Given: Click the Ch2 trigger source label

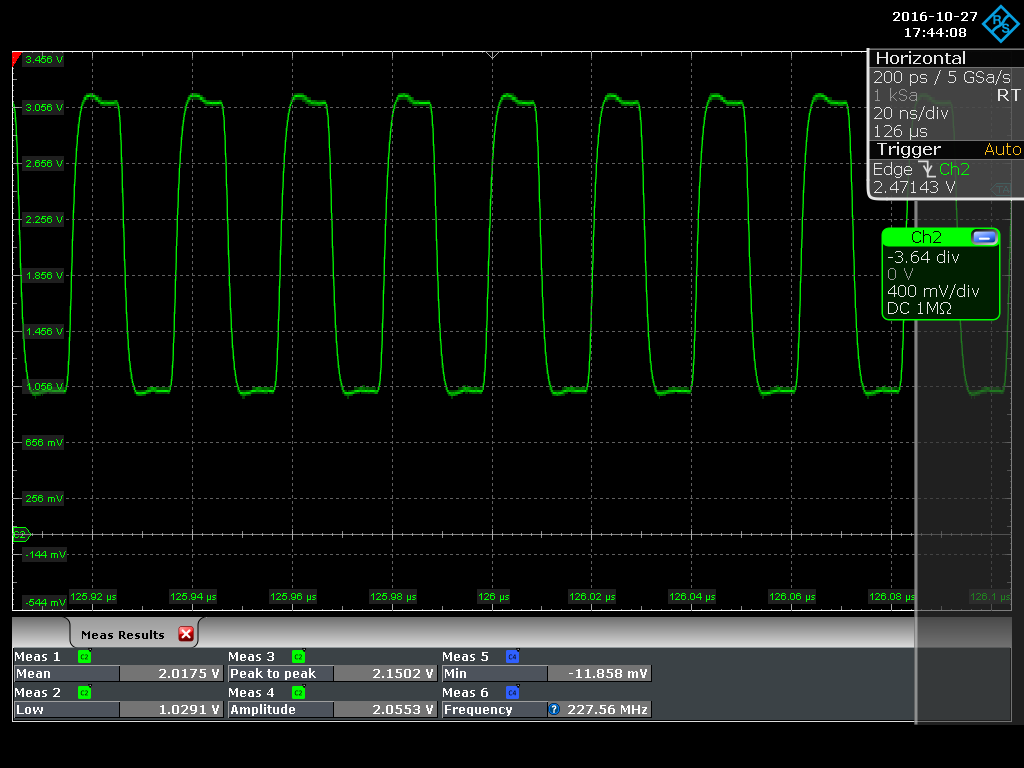Looking at the screenshot, I should 954,169.
